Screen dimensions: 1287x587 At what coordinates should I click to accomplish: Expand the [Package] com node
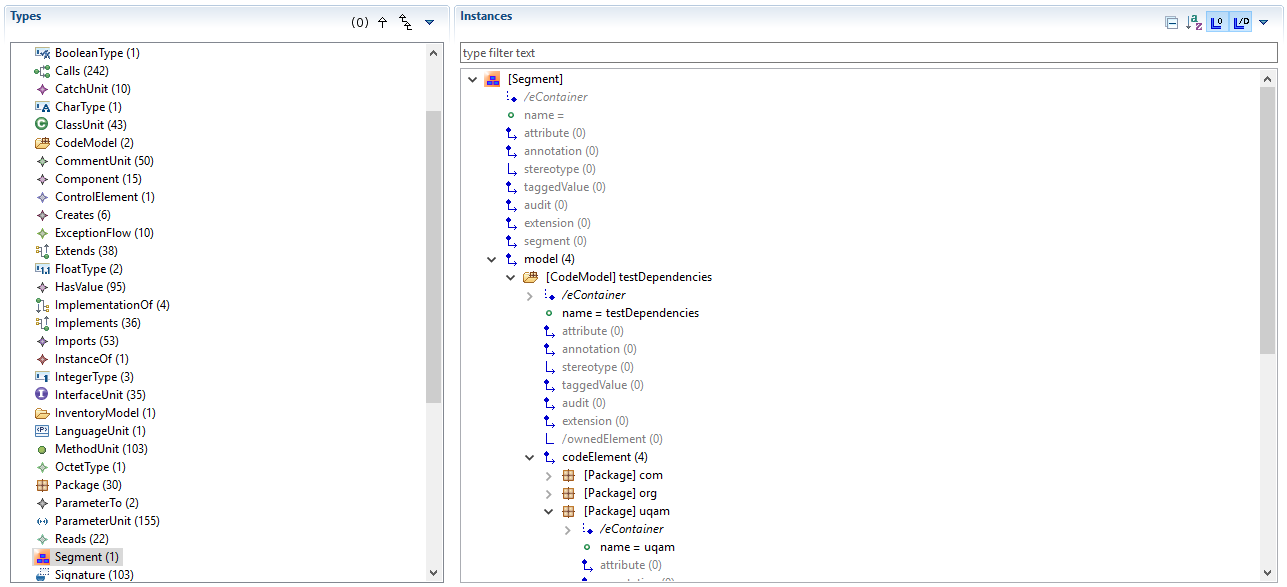pyautogui.click(x=548, y=475)
